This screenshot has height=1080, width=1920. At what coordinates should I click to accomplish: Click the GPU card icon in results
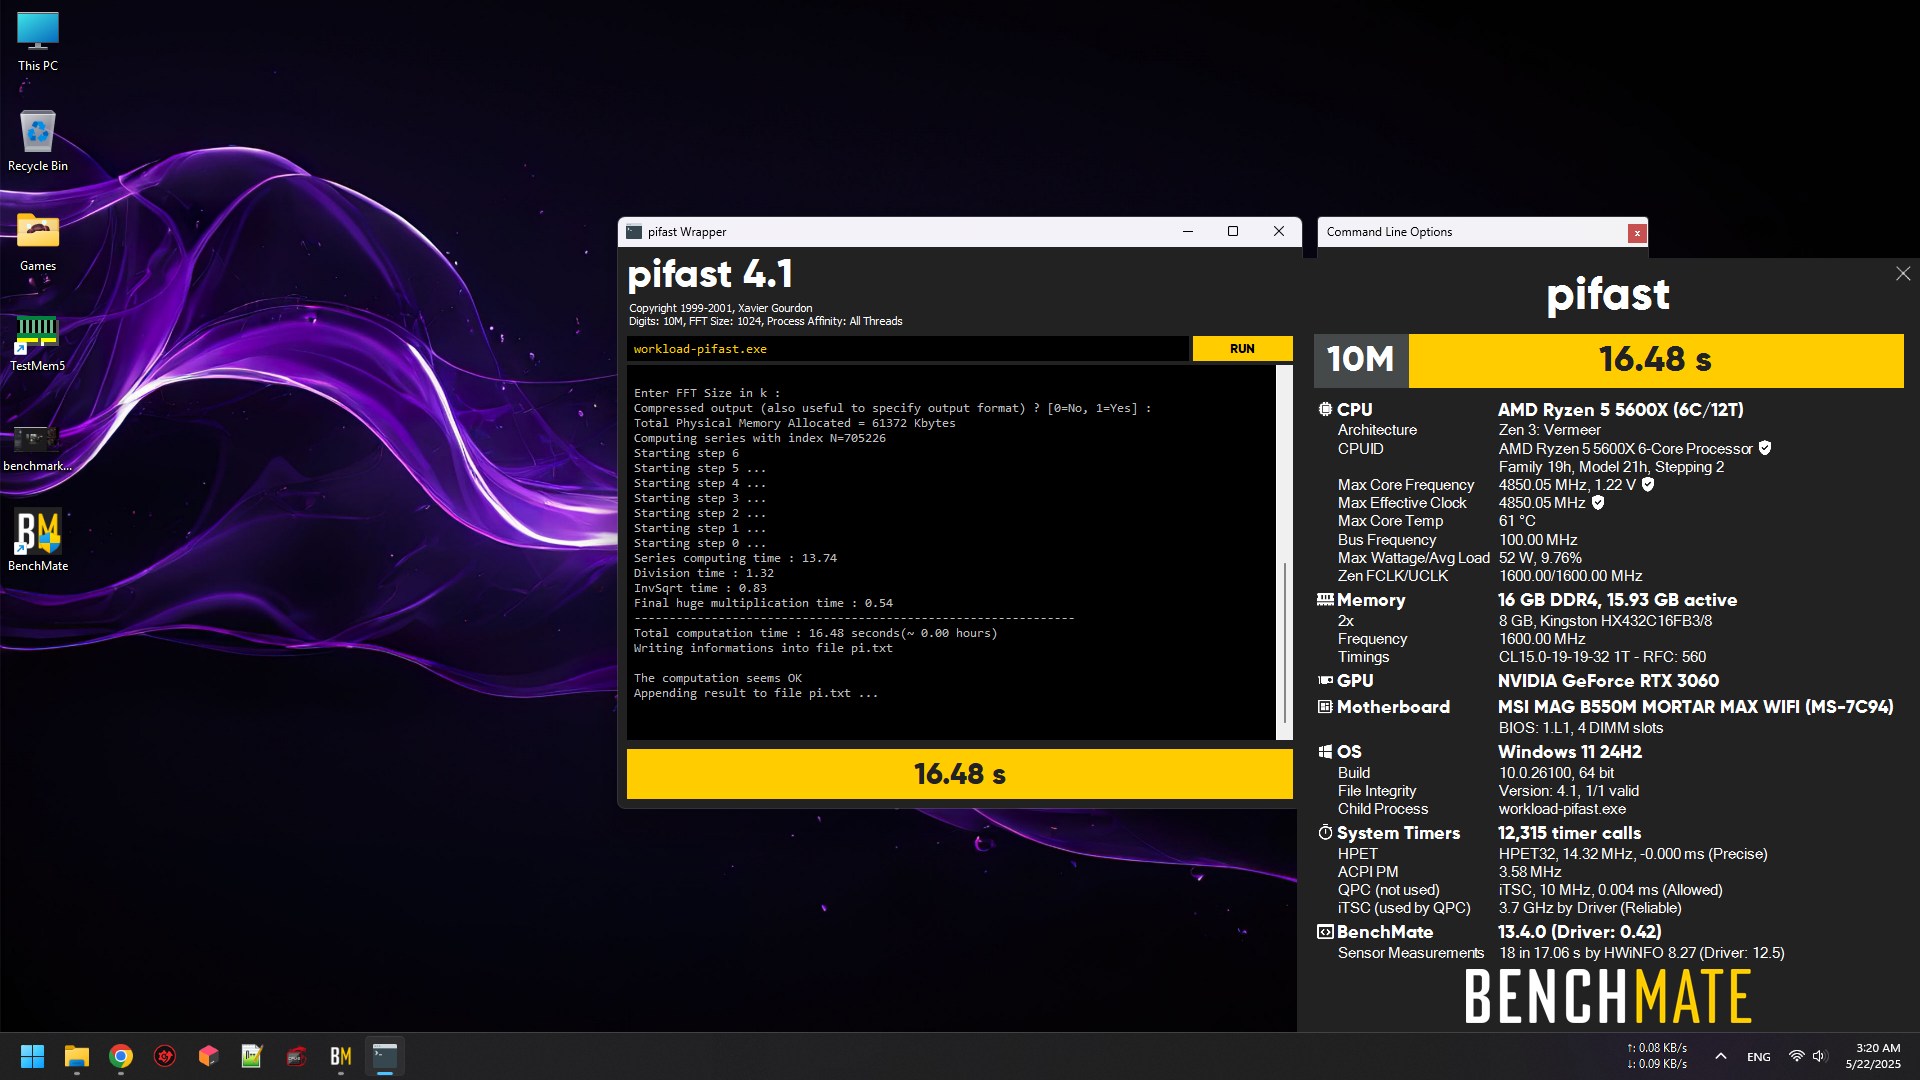click(1325, 680)
